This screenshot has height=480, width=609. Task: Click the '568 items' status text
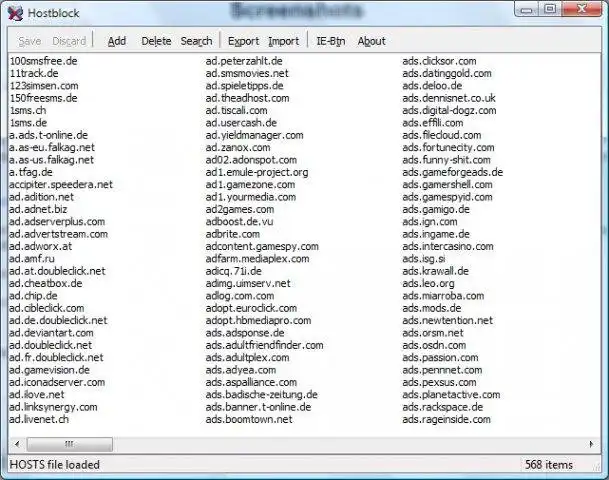coord(549,465)
